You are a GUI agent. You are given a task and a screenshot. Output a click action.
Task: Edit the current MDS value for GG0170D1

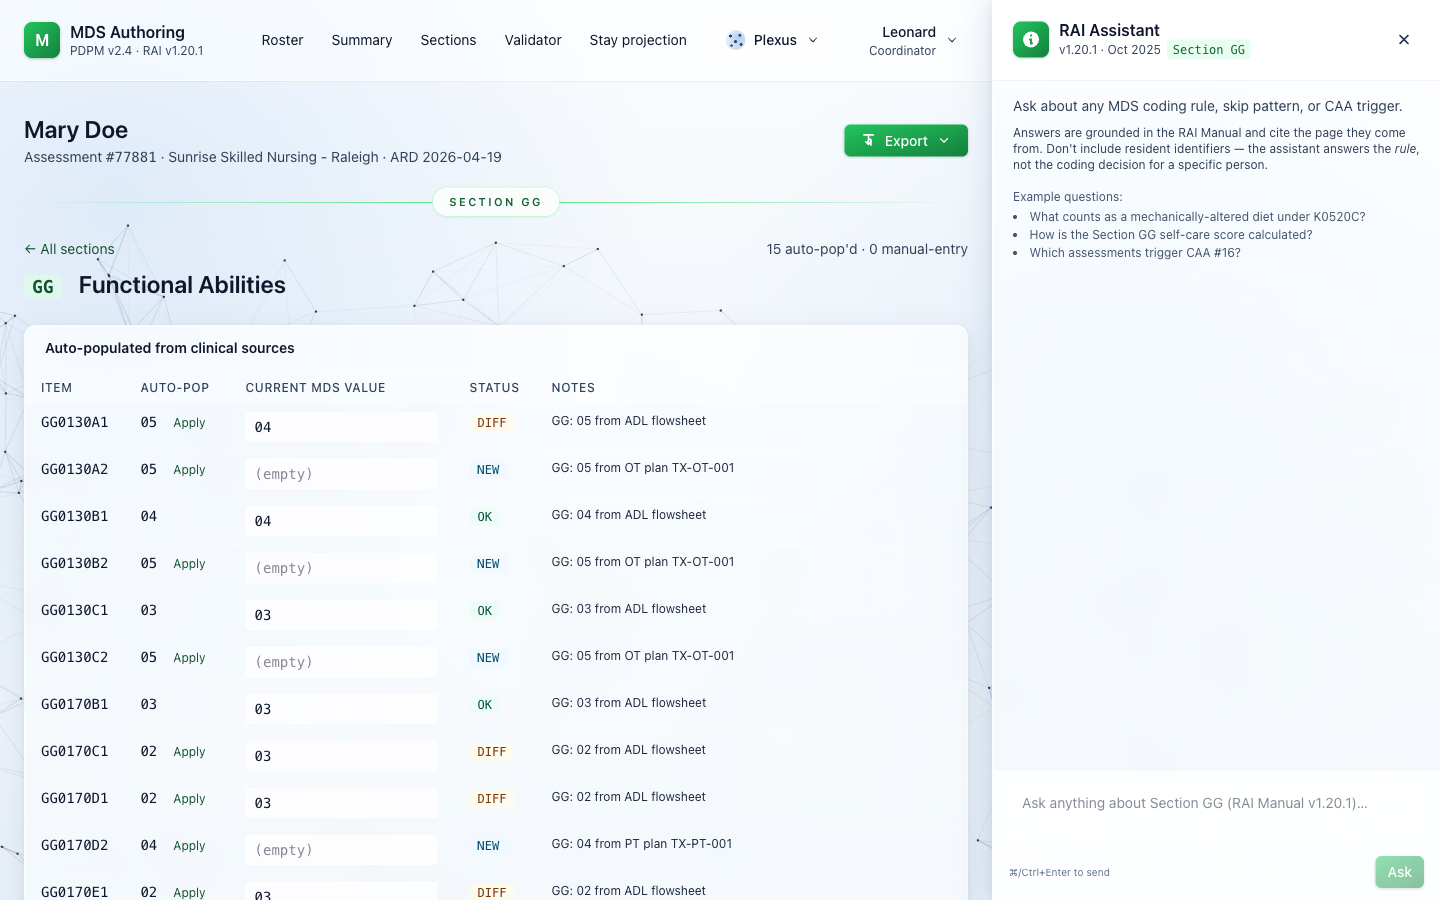(341, 803)
